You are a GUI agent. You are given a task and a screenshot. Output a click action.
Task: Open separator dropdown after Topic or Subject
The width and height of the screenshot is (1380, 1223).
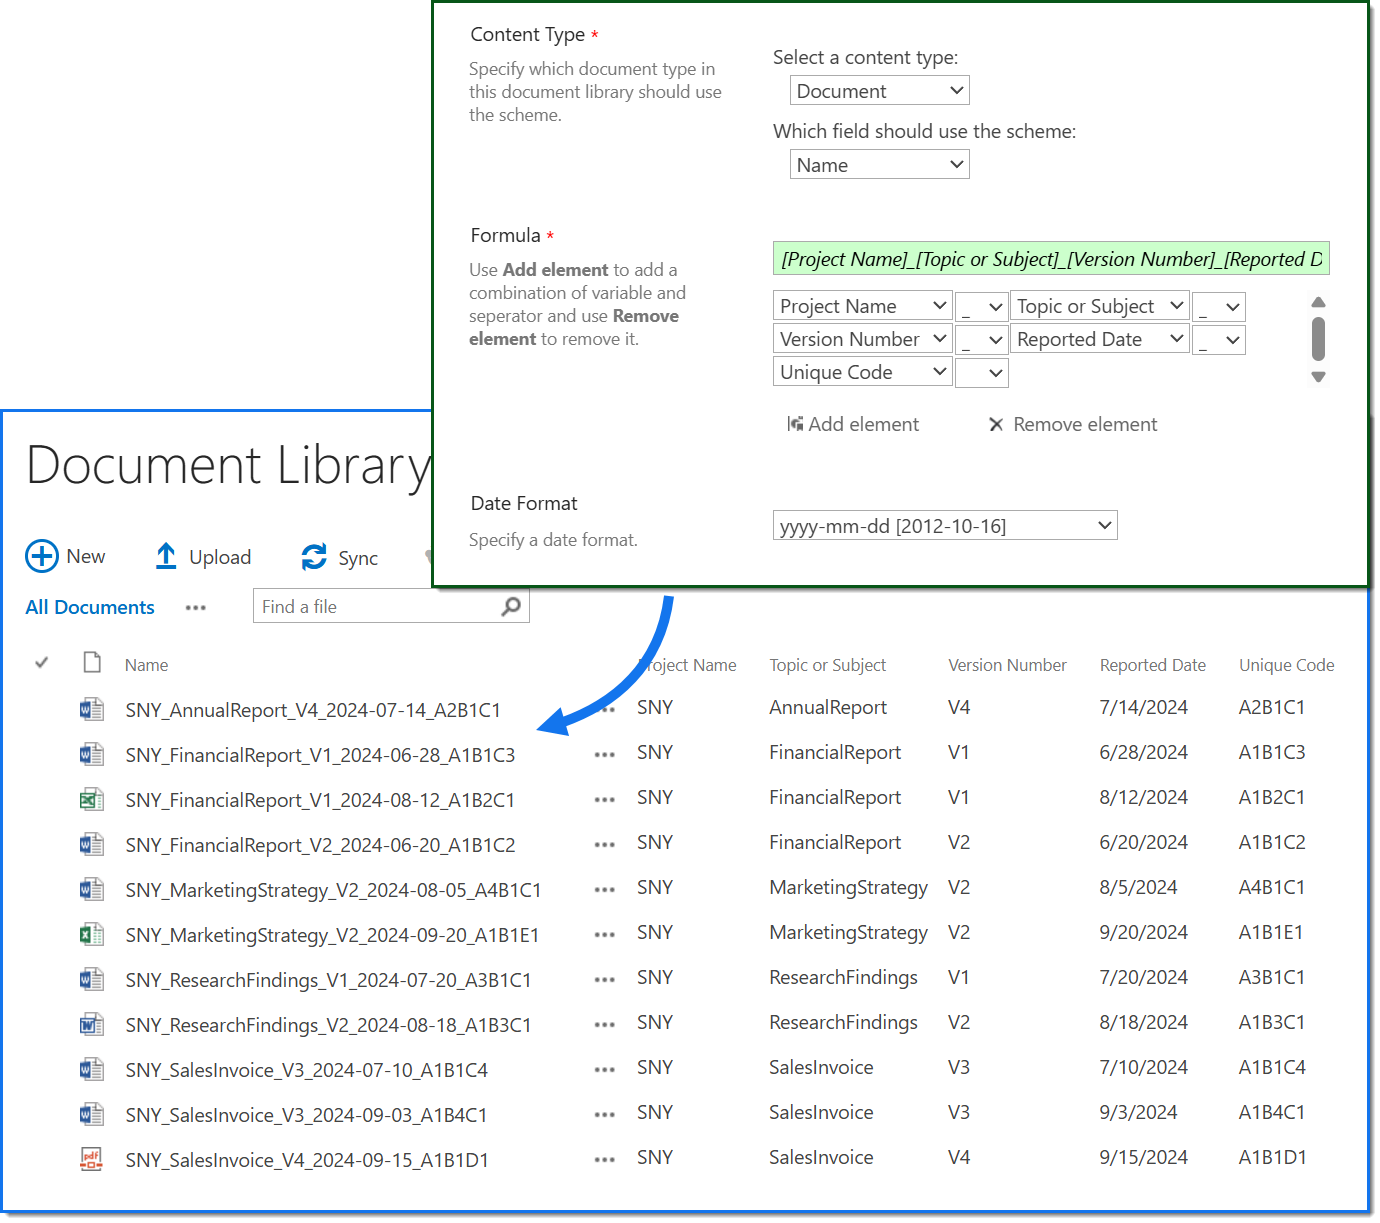coord(1219,307)
